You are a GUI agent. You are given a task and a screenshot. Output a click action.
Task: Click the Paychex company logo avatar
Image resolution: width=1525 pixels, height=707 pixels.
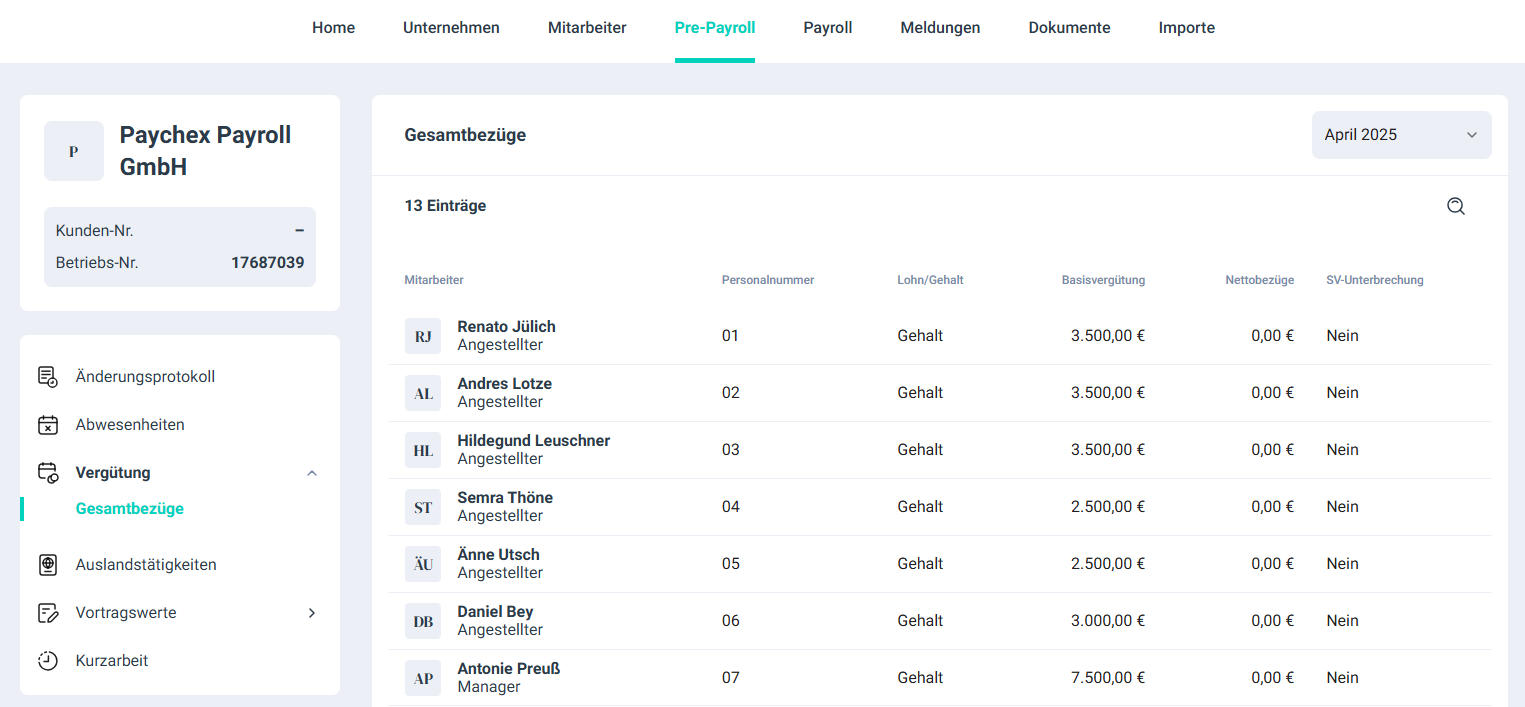(x=74, y=151)
